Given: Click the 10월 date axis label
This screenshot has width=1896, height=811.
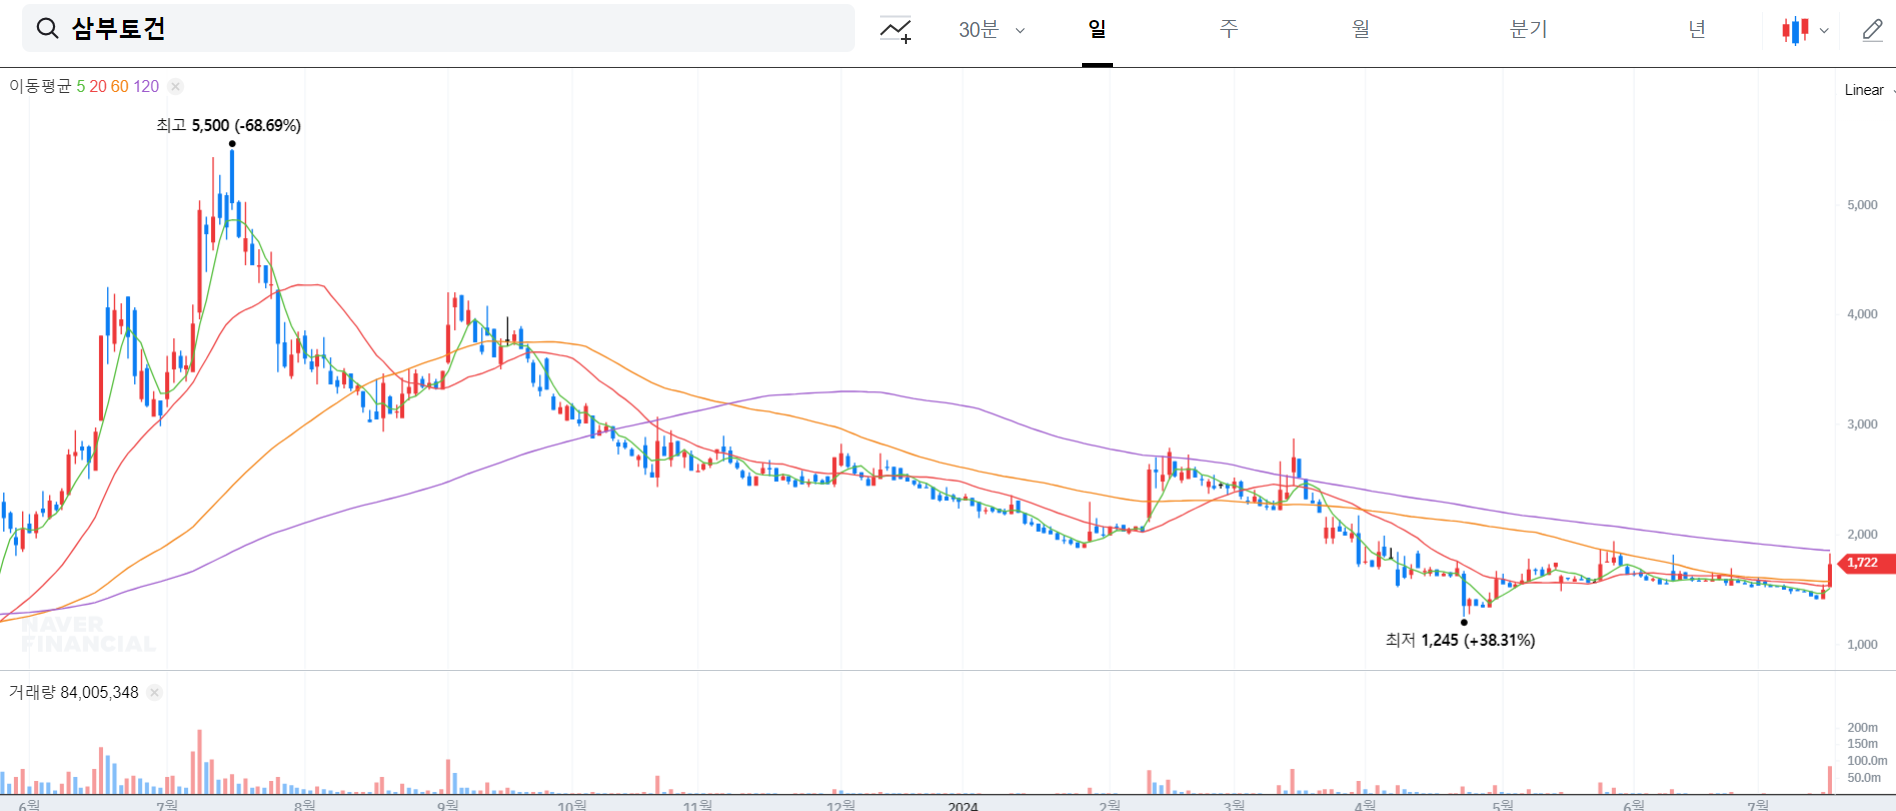Looking at the screenshot, I should pyautogui.click(x=572, y=805).
